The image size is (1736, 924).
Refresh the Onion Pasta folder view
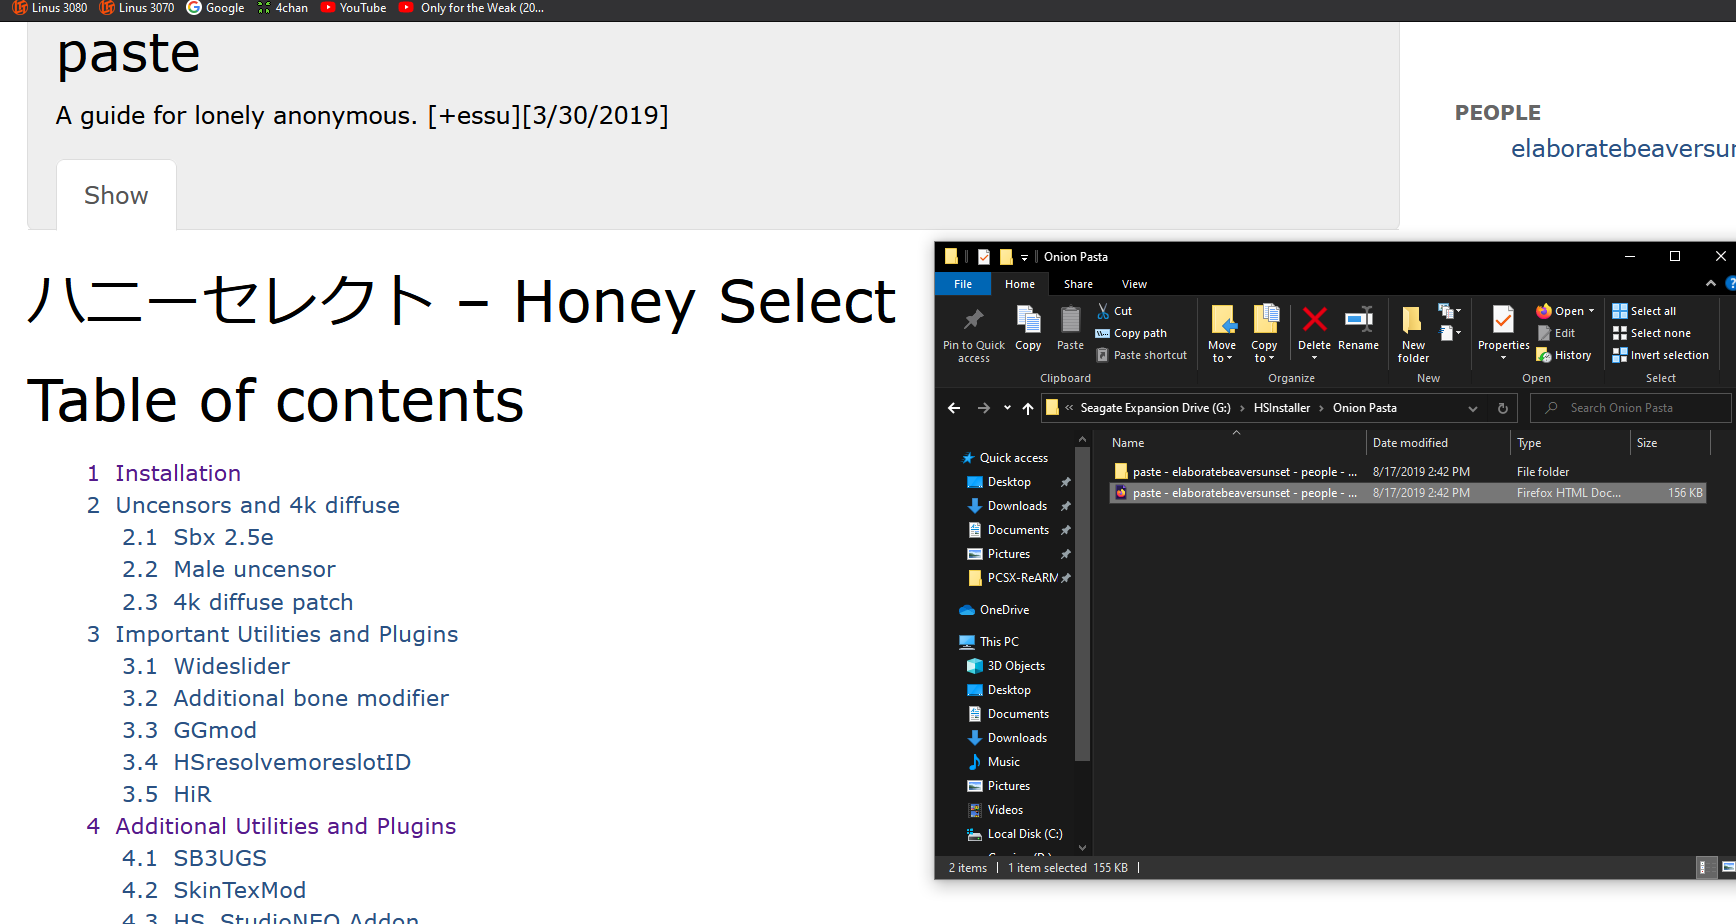tap(1502, 408)
